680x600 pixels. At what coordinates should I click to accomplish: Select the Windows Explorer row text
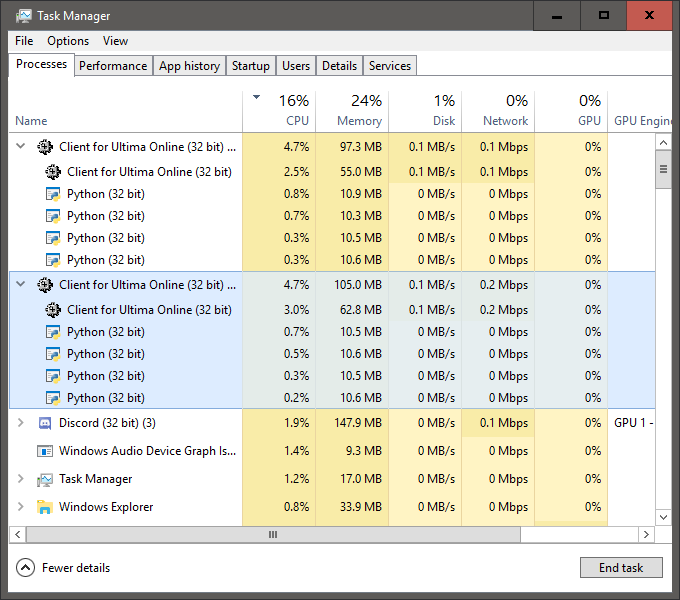pyautogui.click(x=106, y=507)
